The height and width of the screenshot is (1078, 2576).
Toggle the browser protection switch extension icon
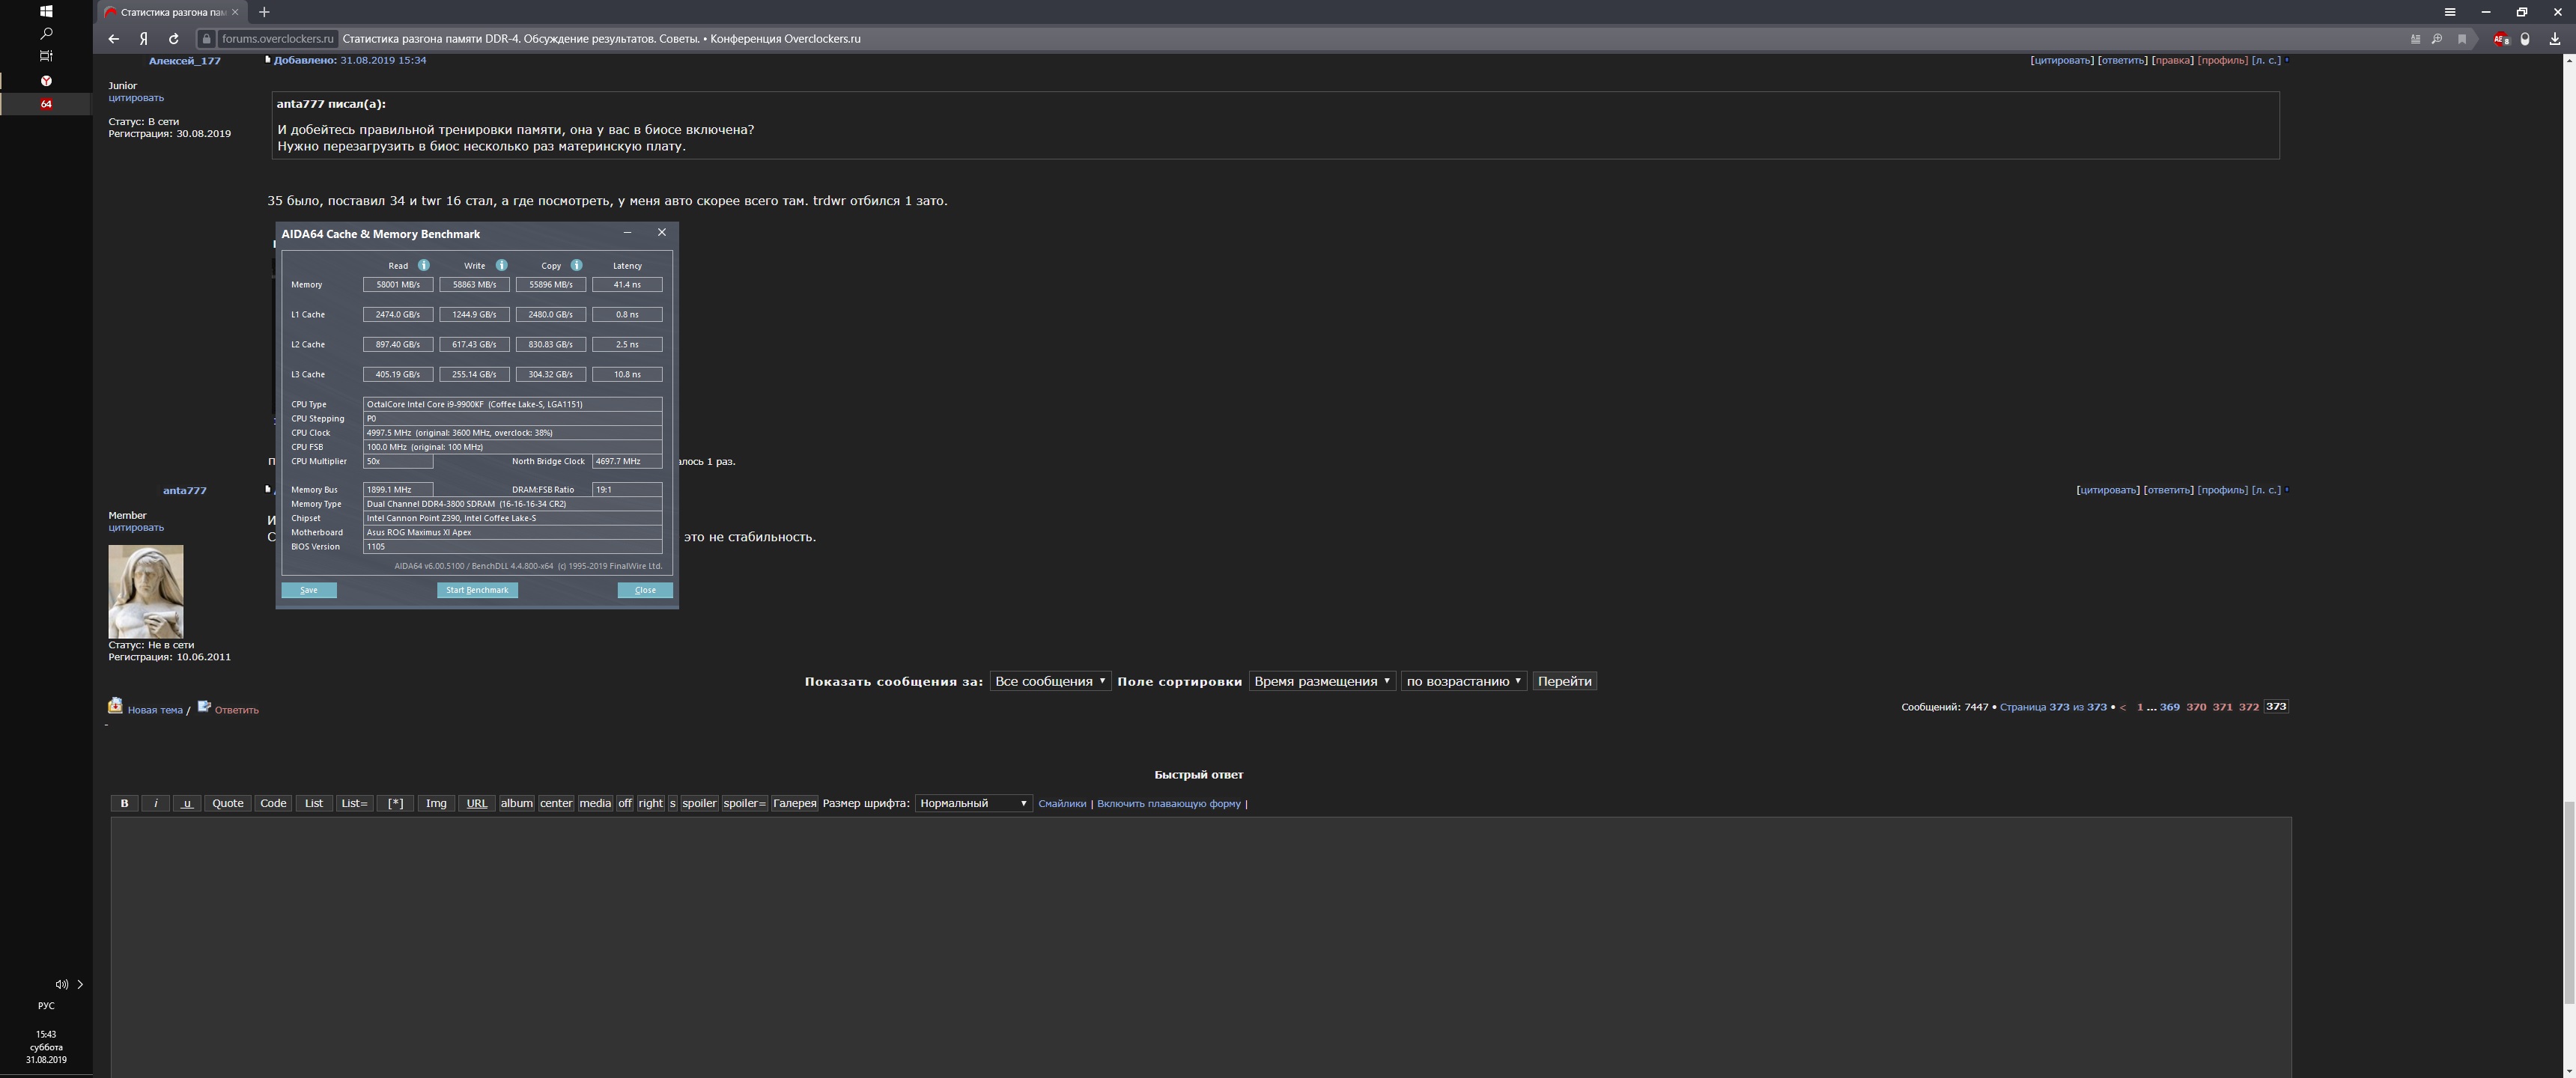(x=2525, y=39)
